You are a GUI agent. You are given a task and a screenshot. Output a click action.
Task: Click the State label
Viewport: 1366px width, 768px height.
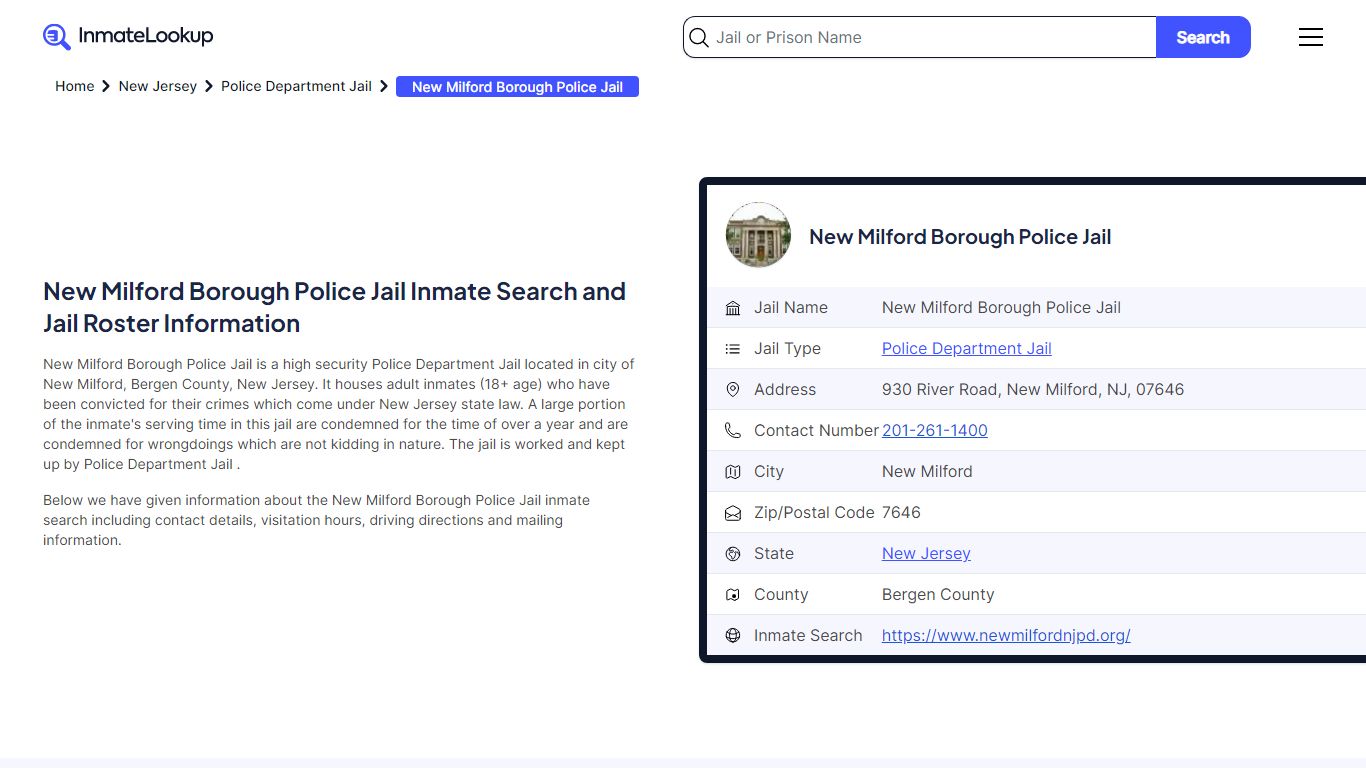[774, 554]
